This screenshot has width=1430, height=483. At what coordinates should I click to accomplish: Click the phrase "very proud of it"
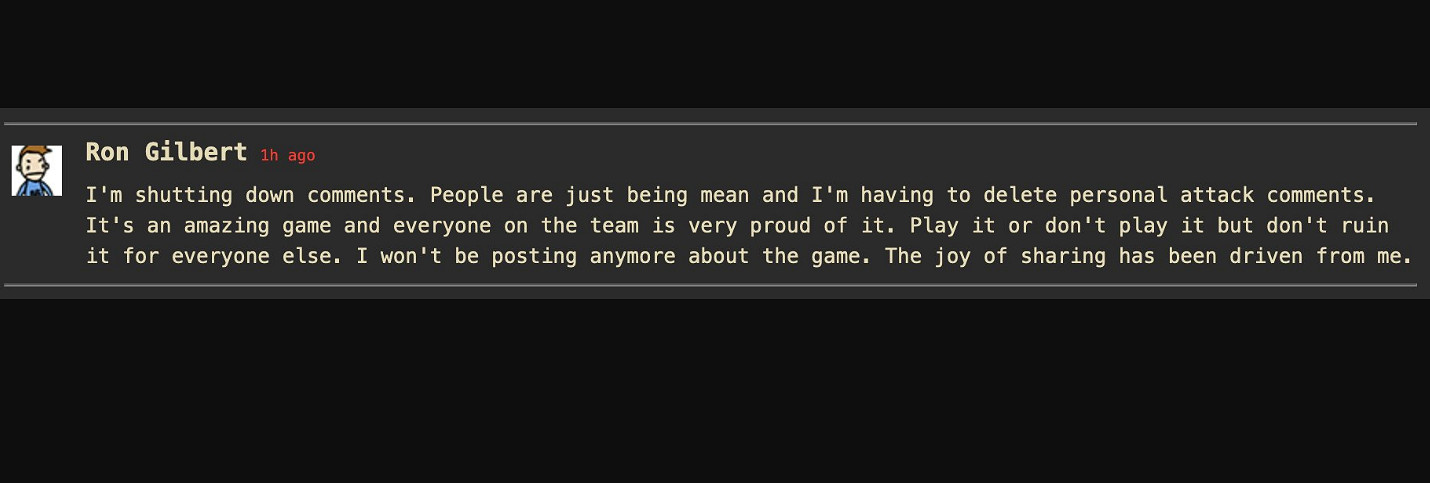(x=786, y=225)
